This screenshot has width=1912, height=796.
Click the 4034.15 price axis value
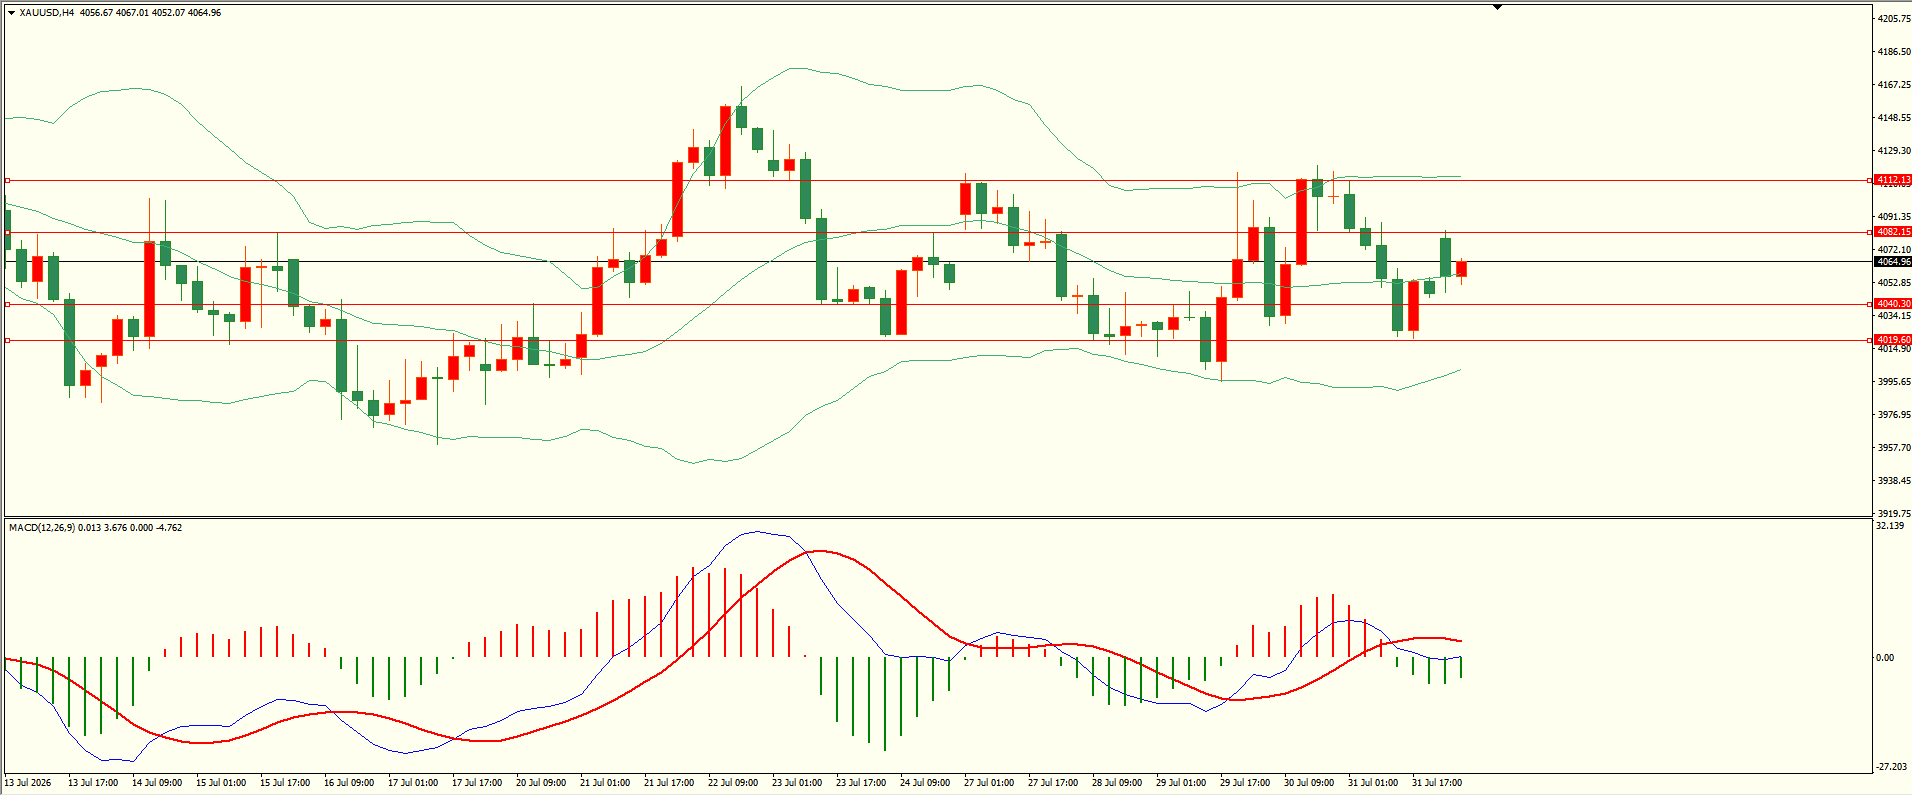1894,316
